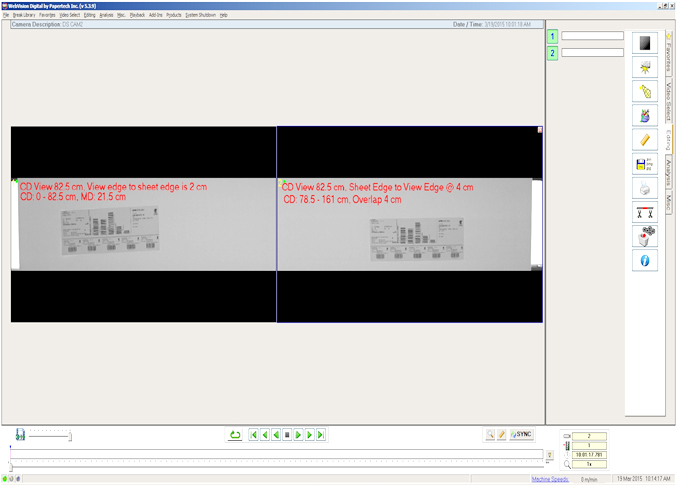
Task: Click the floppy disk save image icon
Action: pyautogui.click(x=645, y=164)
